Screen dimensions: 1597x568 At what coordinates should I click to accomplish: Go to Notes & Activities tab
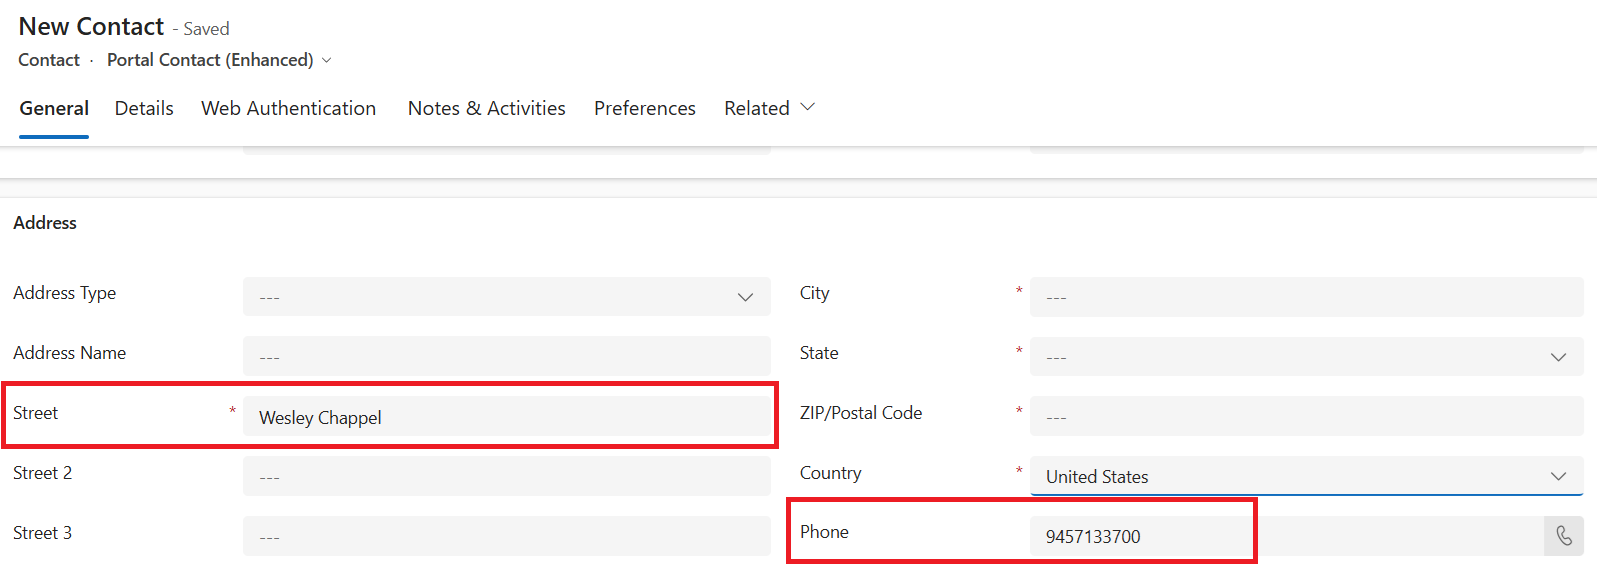486,108
